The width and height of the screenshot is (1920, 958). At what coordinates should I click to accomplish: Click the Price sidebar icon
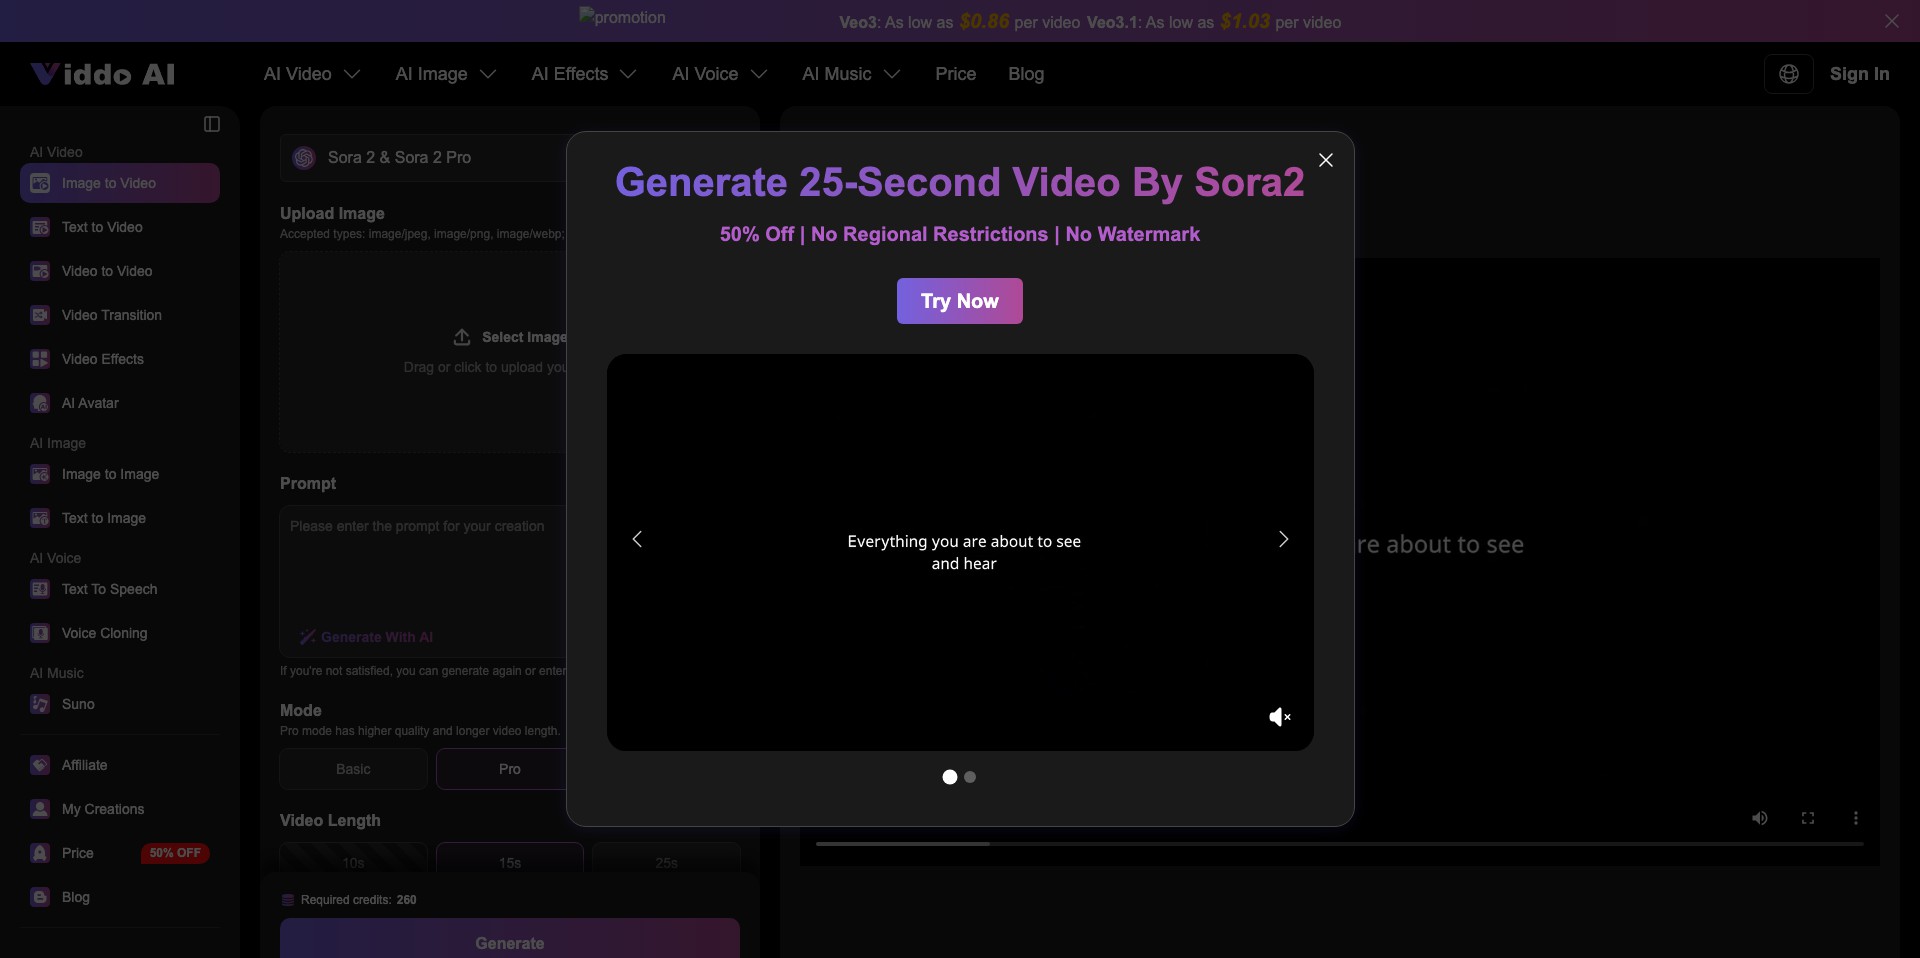coord(40,853)
